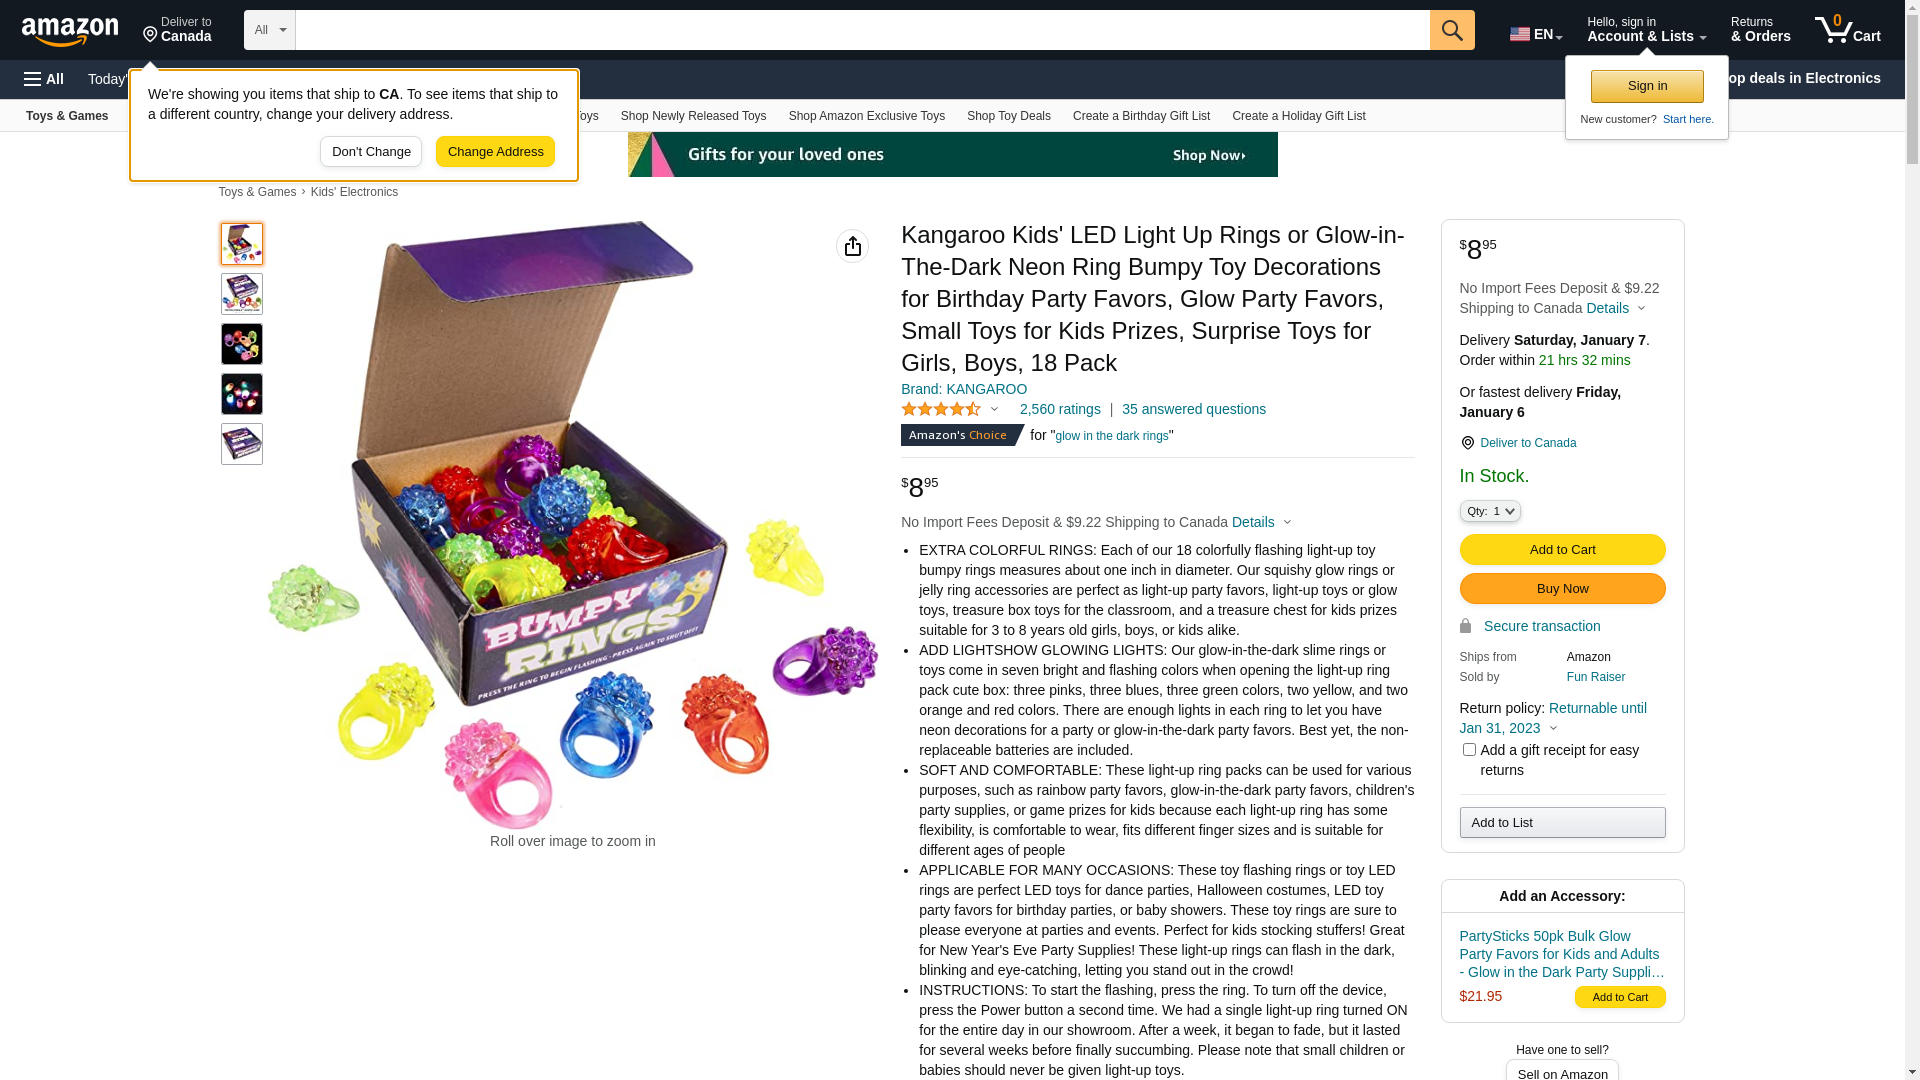
Task: Expand the Add to List dropdown
Action: coord(1562,822)
